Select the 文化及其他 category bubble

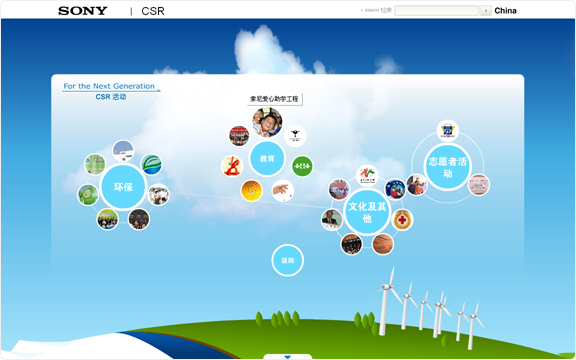pos(367,212)
